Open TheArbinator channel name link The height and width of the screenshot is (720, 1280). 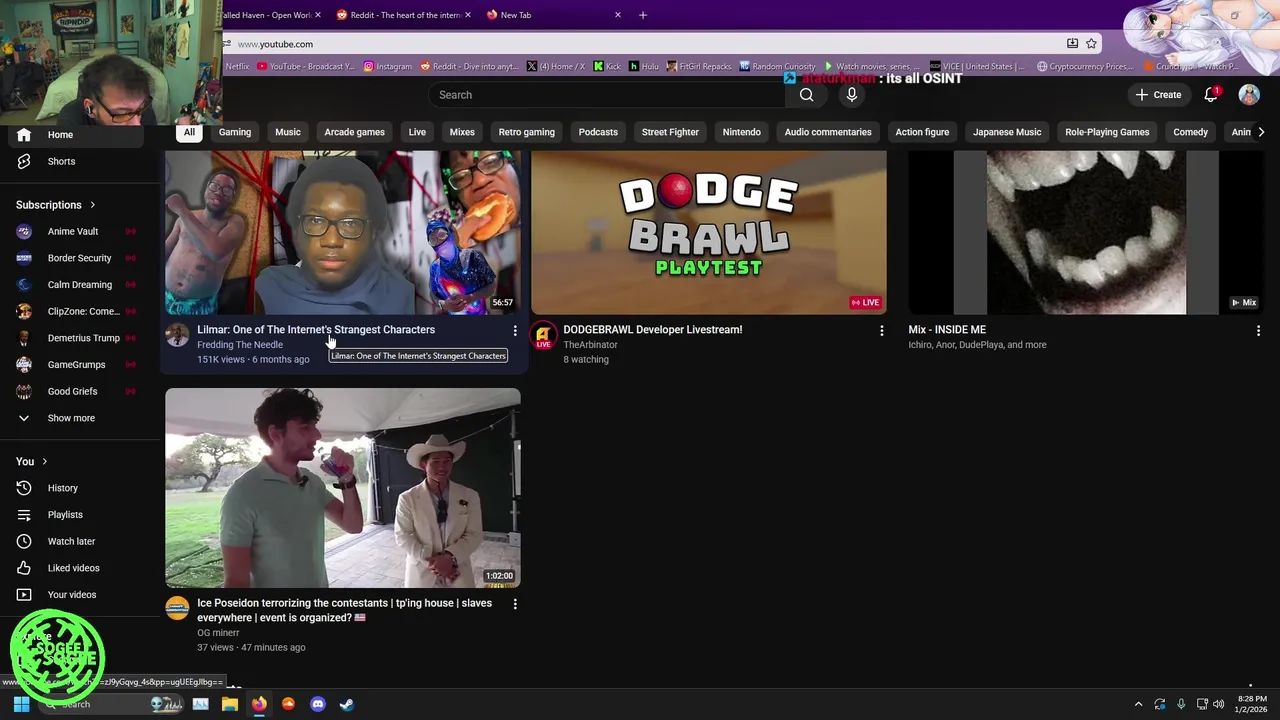pos(590,345)
